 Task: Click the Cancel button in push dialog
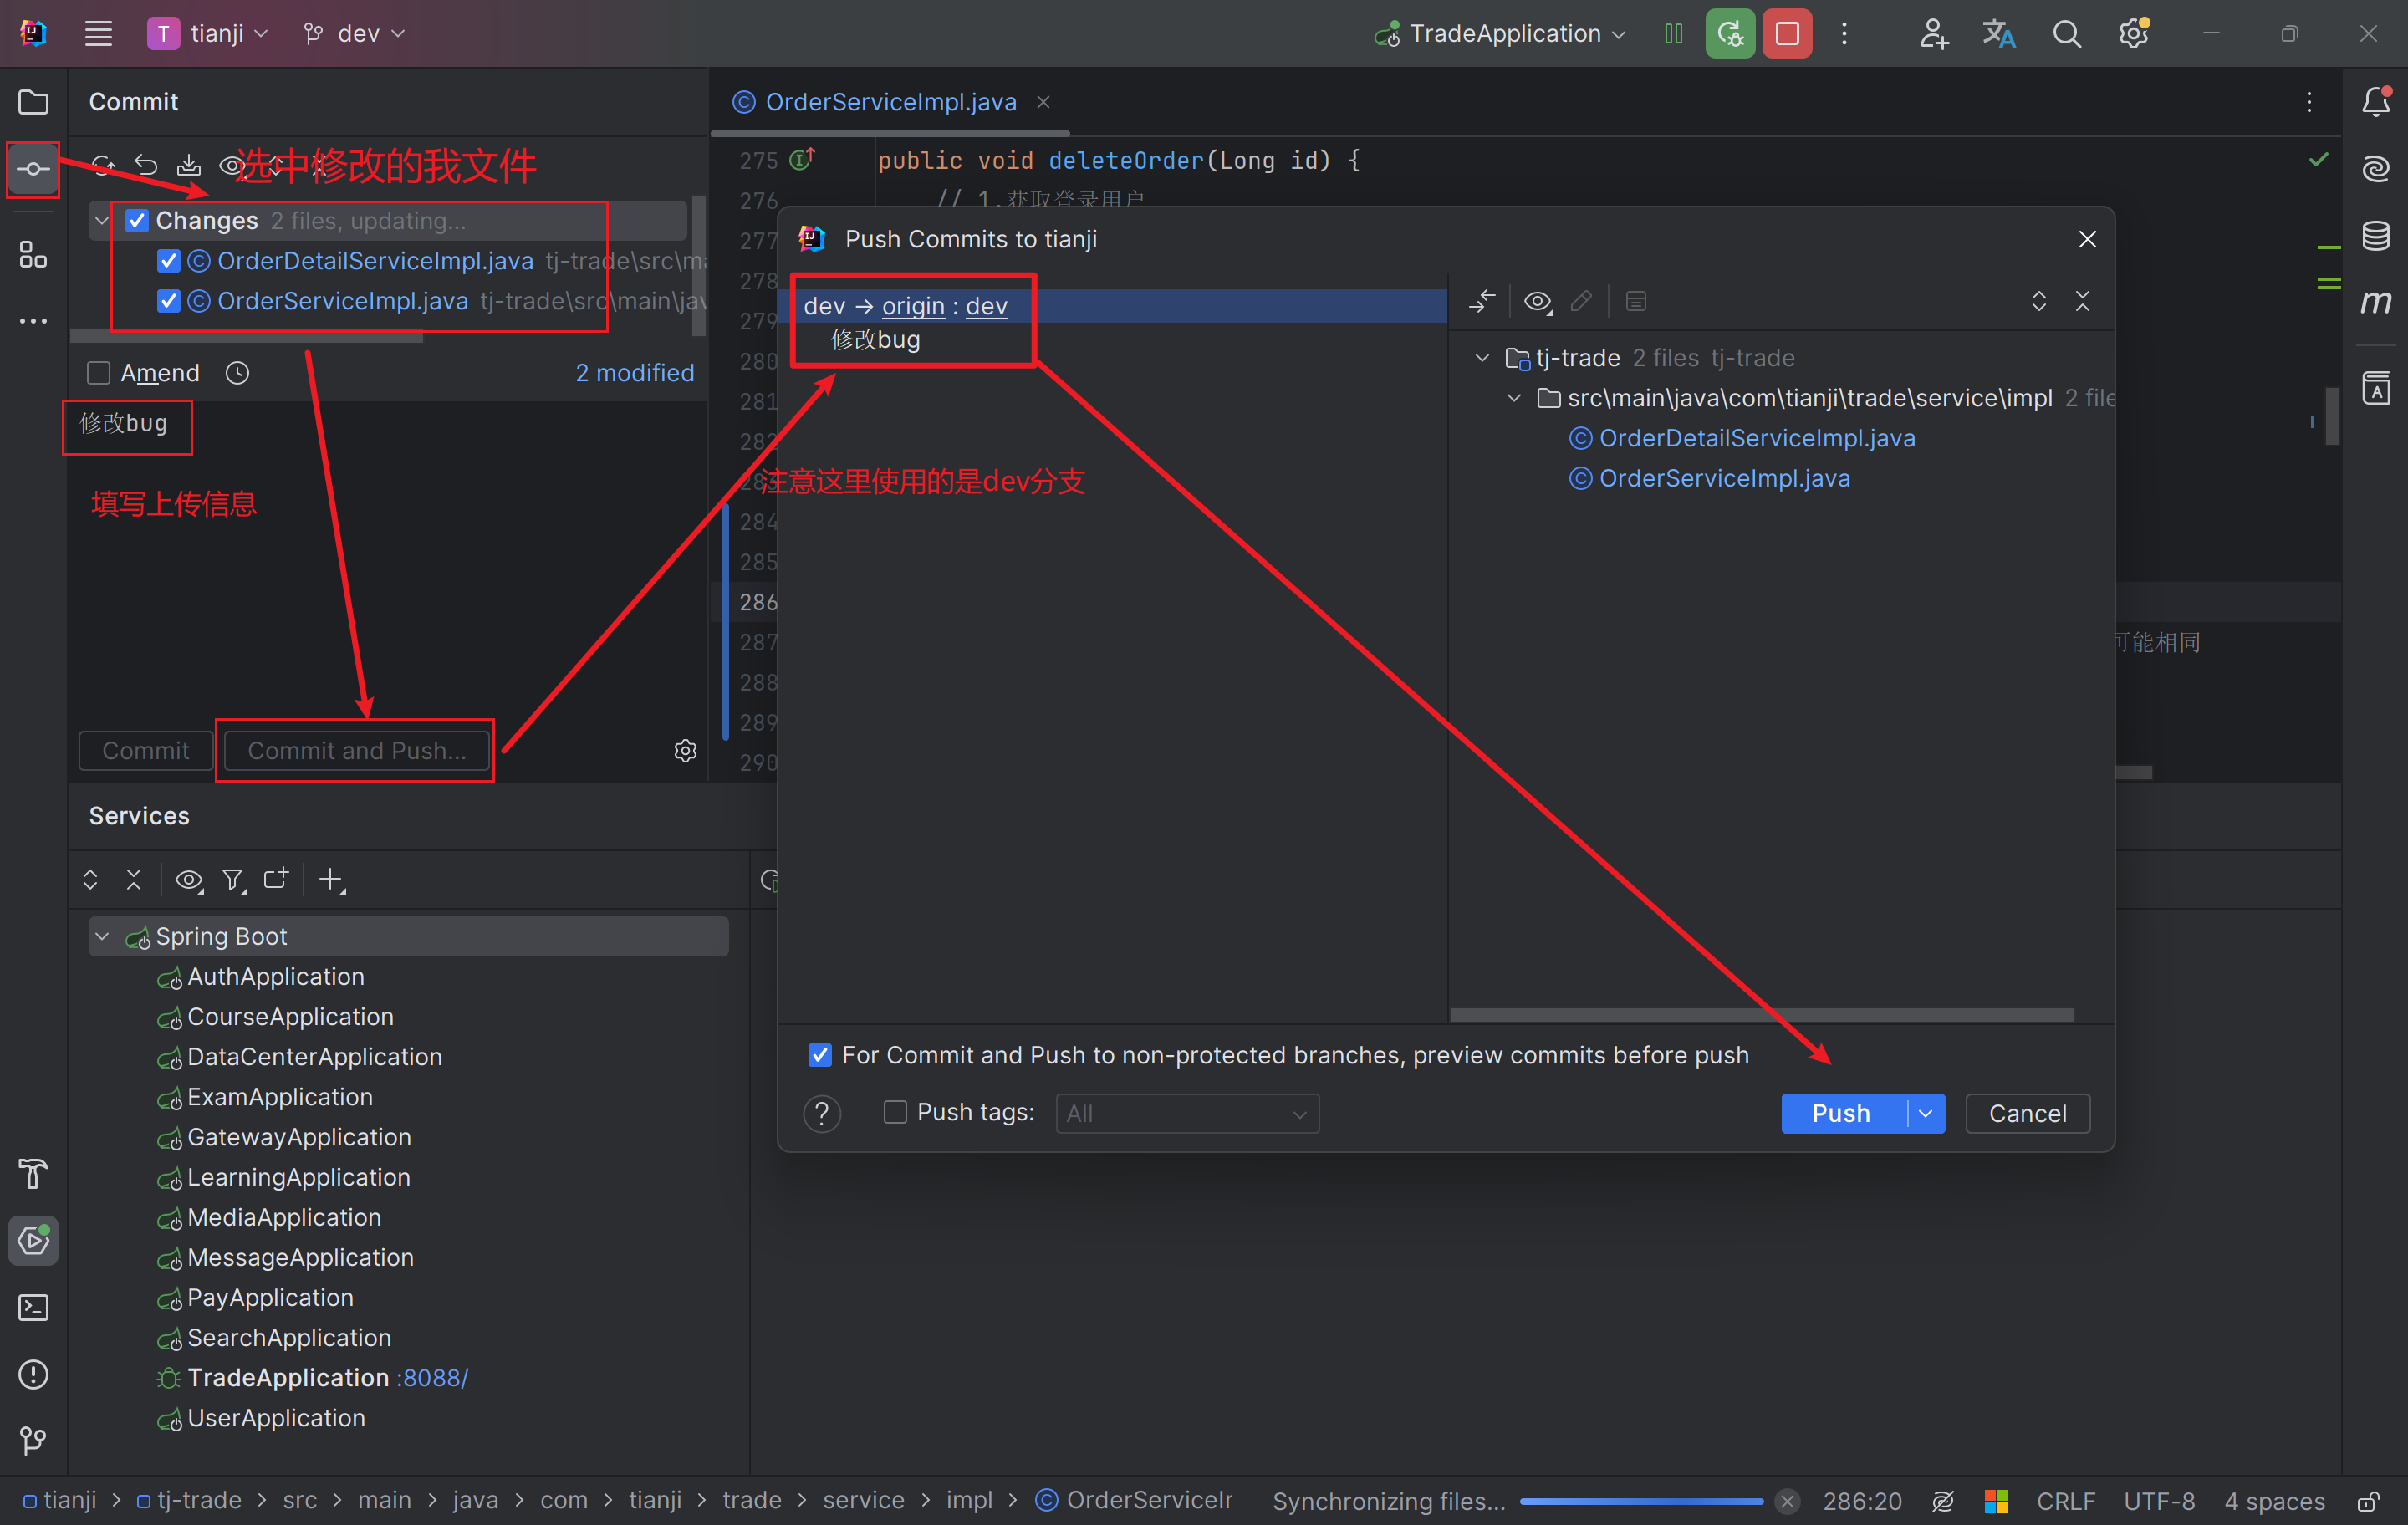[x=2027, y=1113]
